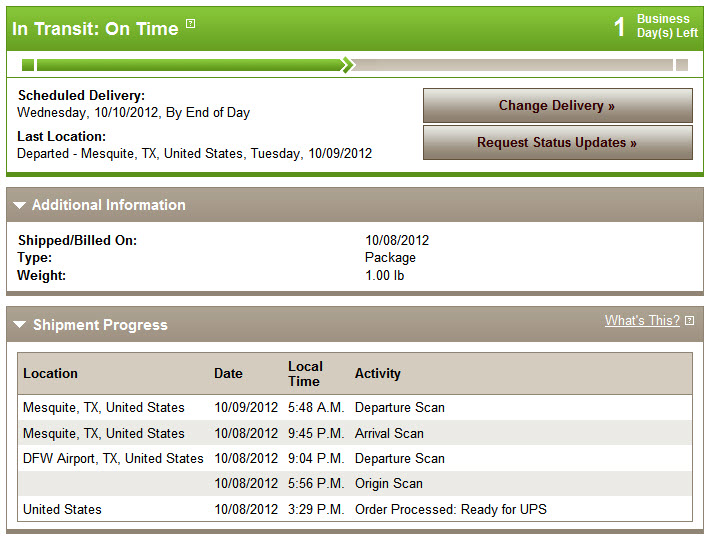Click the gray end block of the progress bar
This screenshot has width=714, height=542.
tap(682, 65)
